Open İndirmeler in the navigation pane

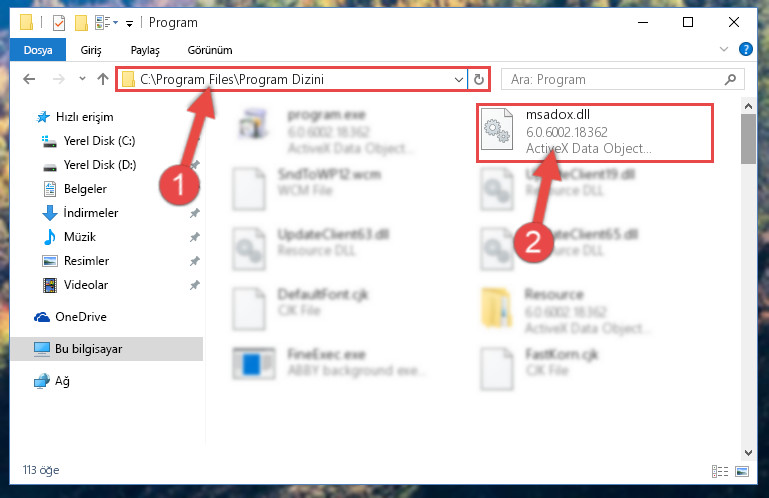(x=91, y=213)
